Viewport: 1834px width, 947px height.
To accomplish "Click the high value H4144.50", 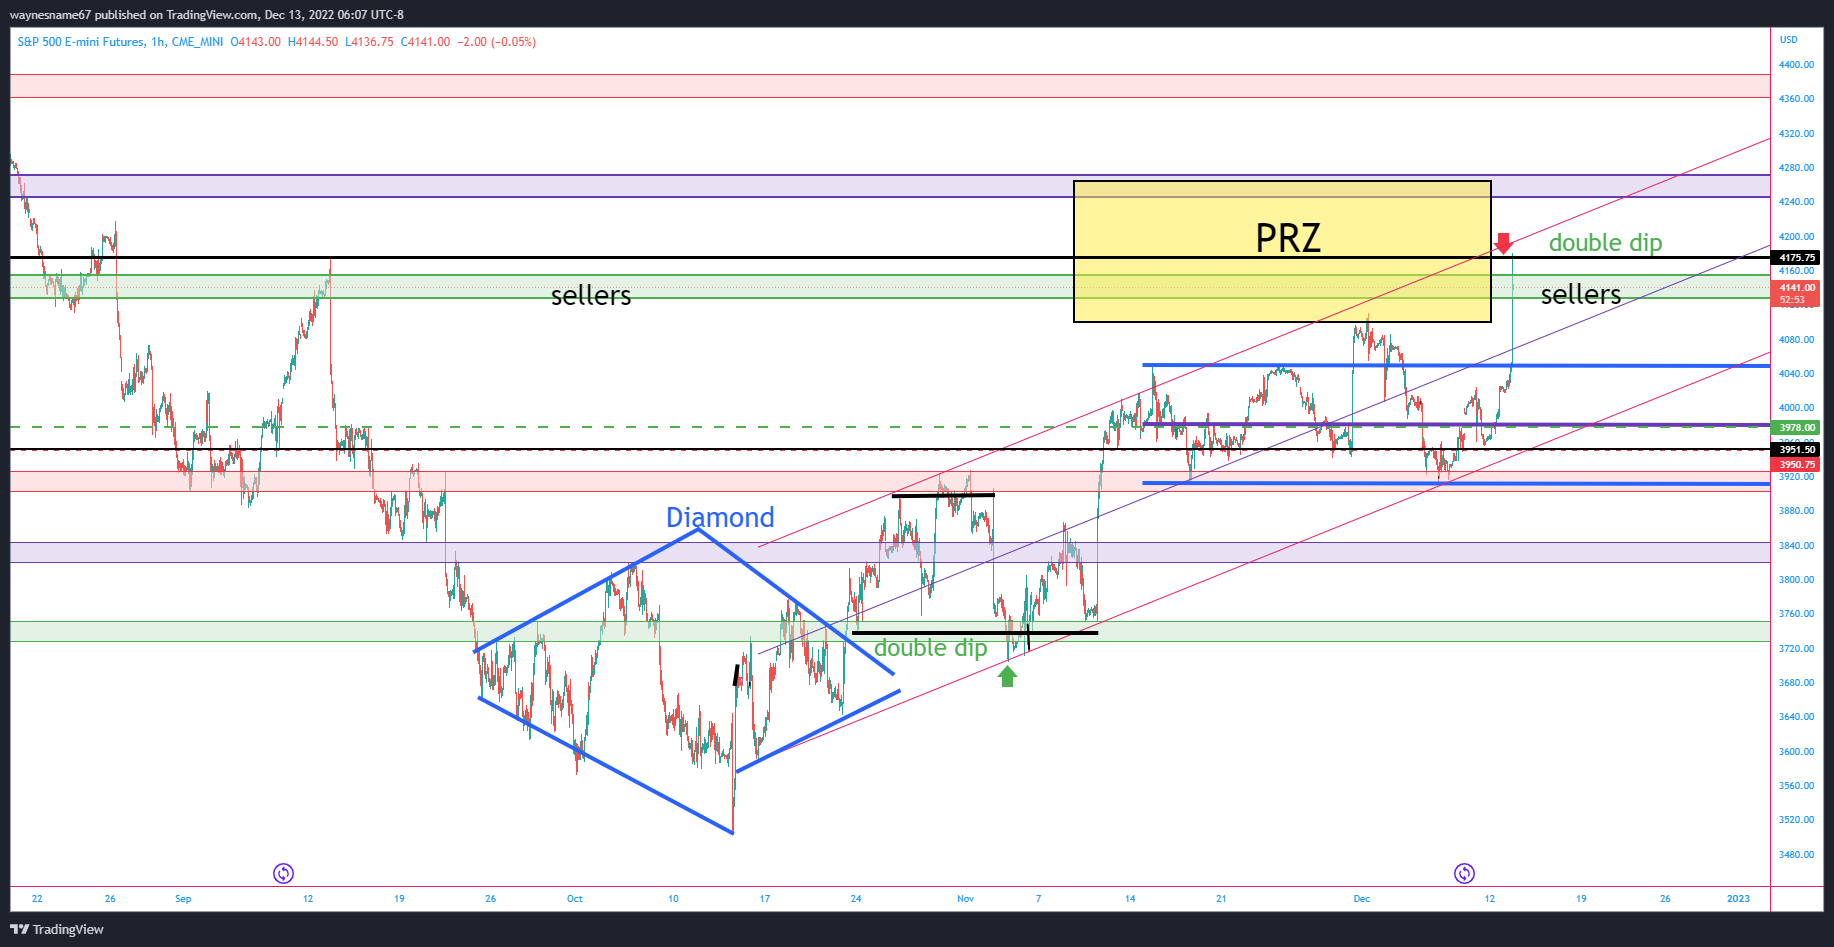I will click(313, 42).
